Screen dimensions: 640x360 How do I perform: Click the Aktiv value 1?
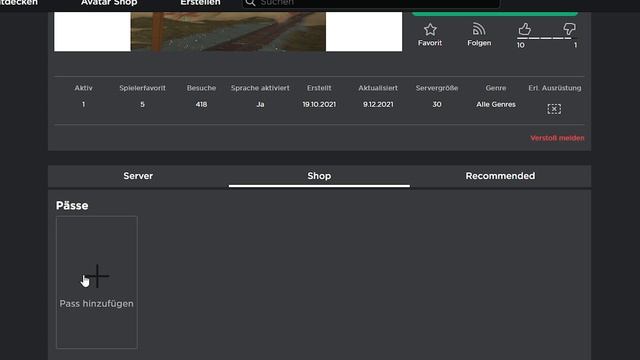[83, 104]
